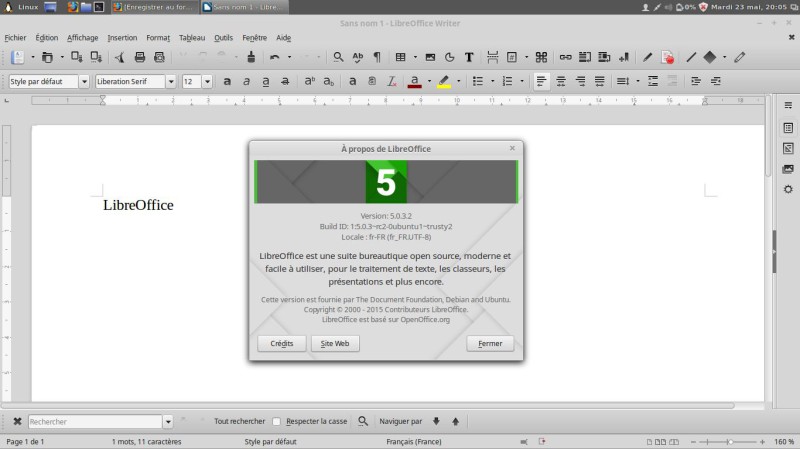Find next with down arrow
The height and width of the screenshot is (449, 800).
tap(436, 421)
